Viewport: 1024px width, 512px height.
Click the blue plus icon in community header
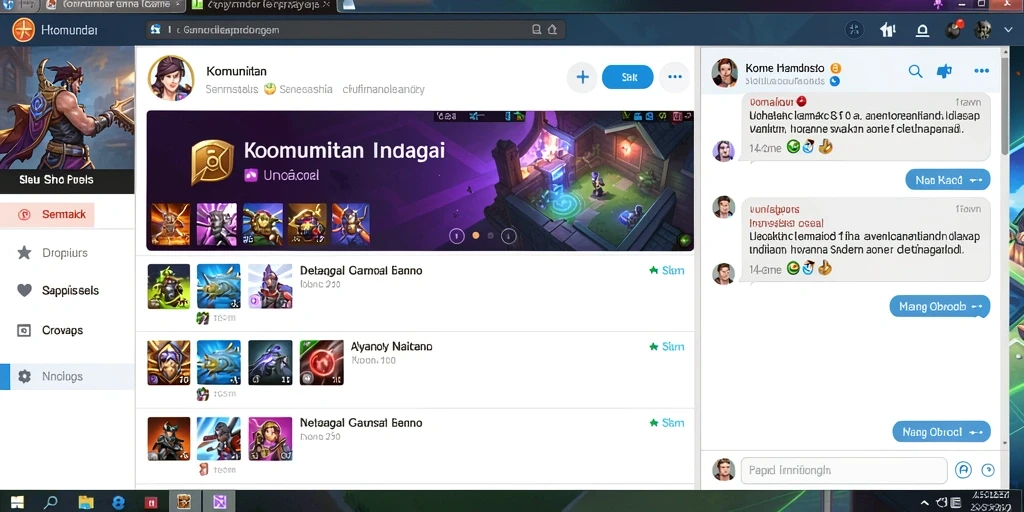[583, 77]
